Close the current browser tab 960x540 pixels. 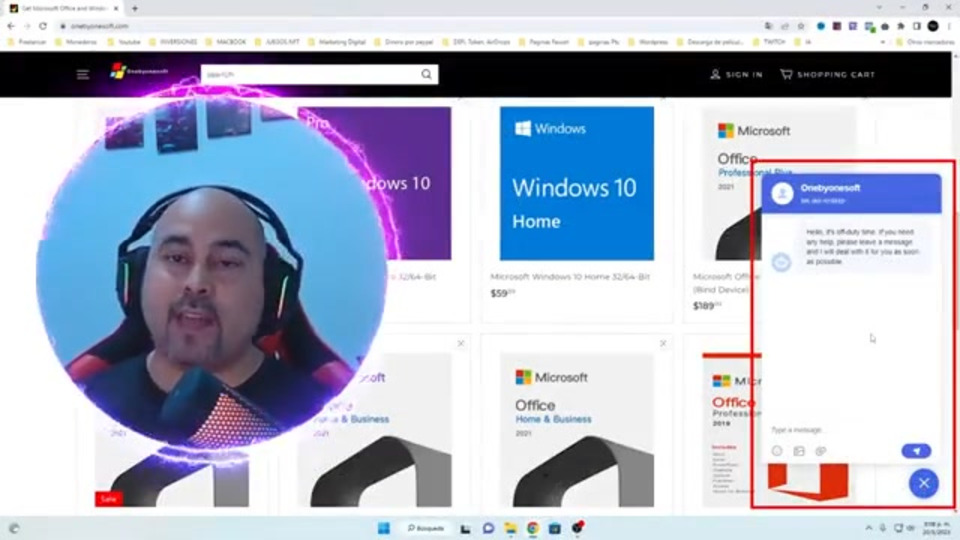(x=116, y=9)
